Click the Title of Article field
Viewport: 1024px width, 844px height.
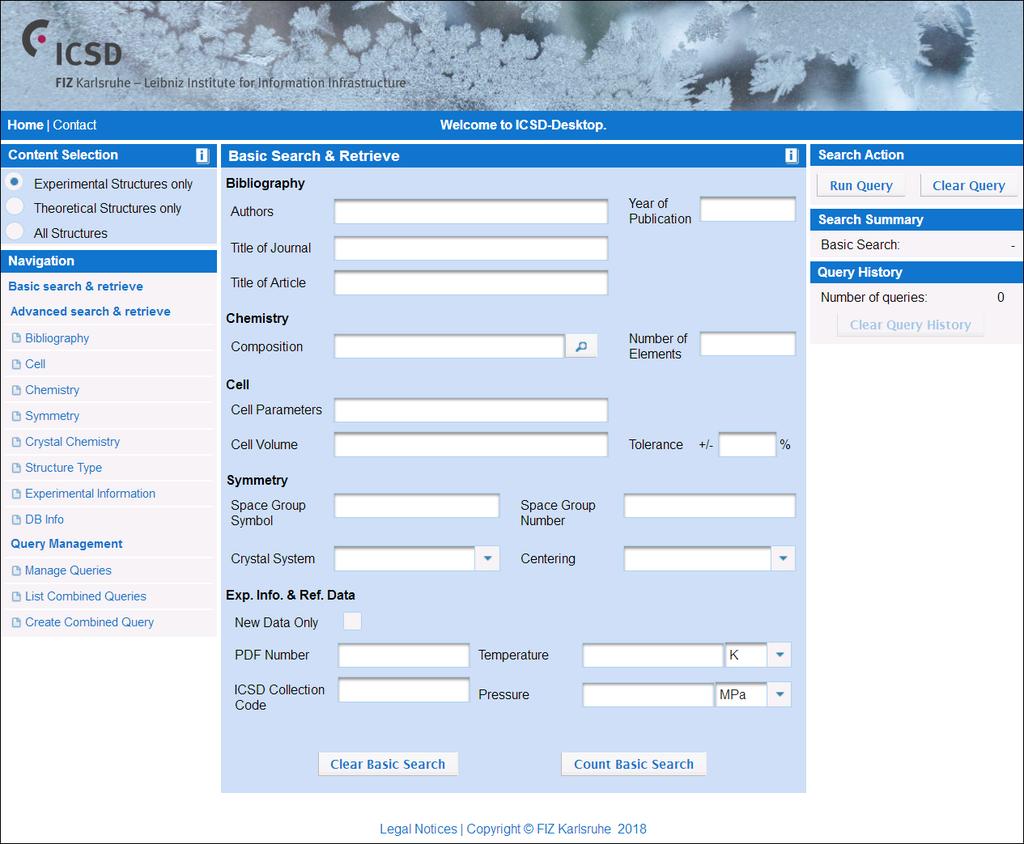(x=471, y=283)
